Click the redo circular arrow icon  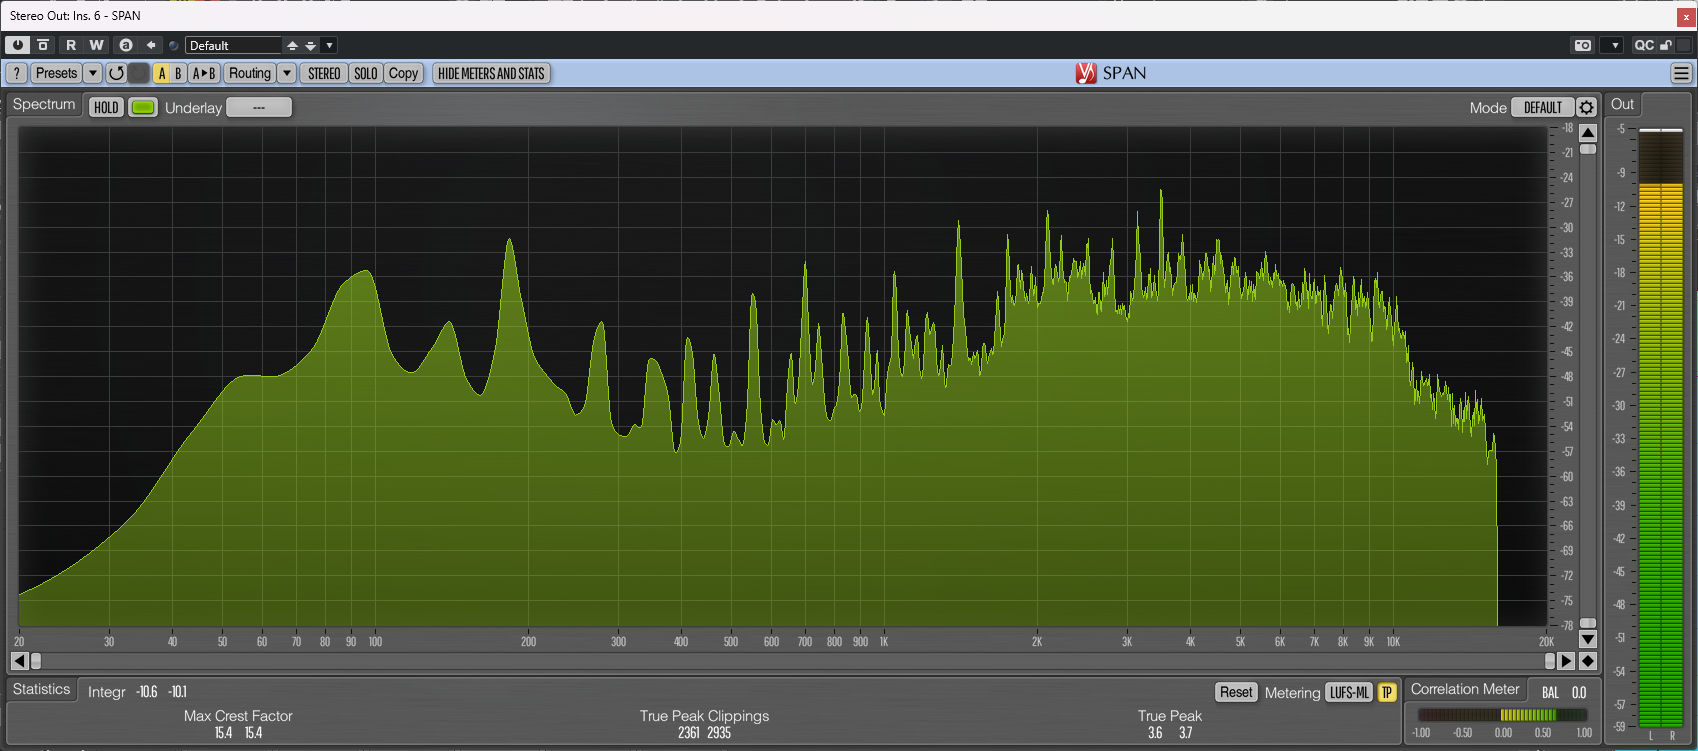coord(139,73)
